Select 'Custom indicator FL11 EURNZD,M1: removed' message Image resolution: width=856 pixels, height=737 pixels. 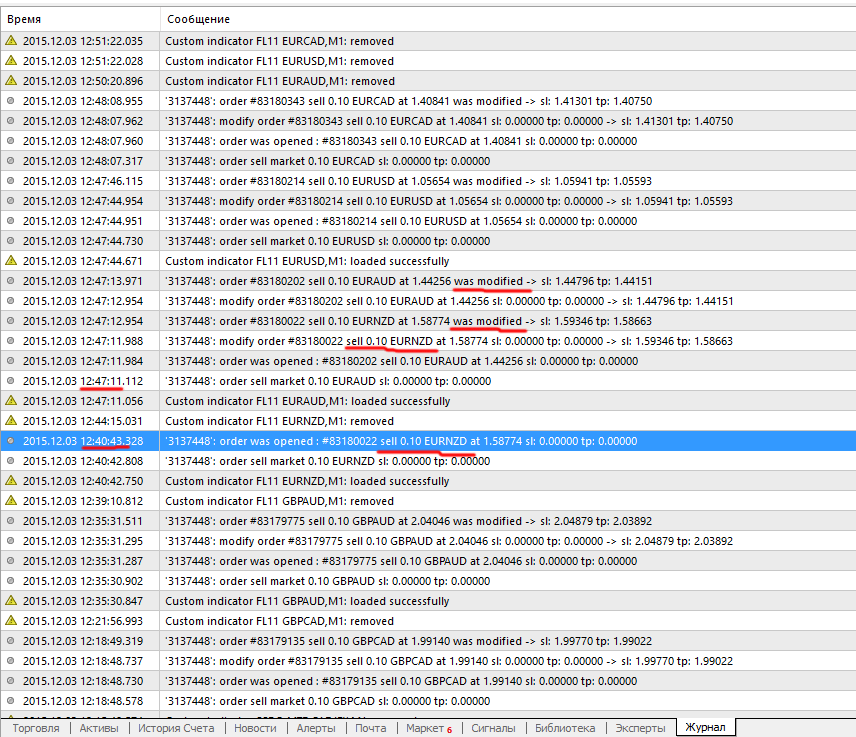pos(280,421)
